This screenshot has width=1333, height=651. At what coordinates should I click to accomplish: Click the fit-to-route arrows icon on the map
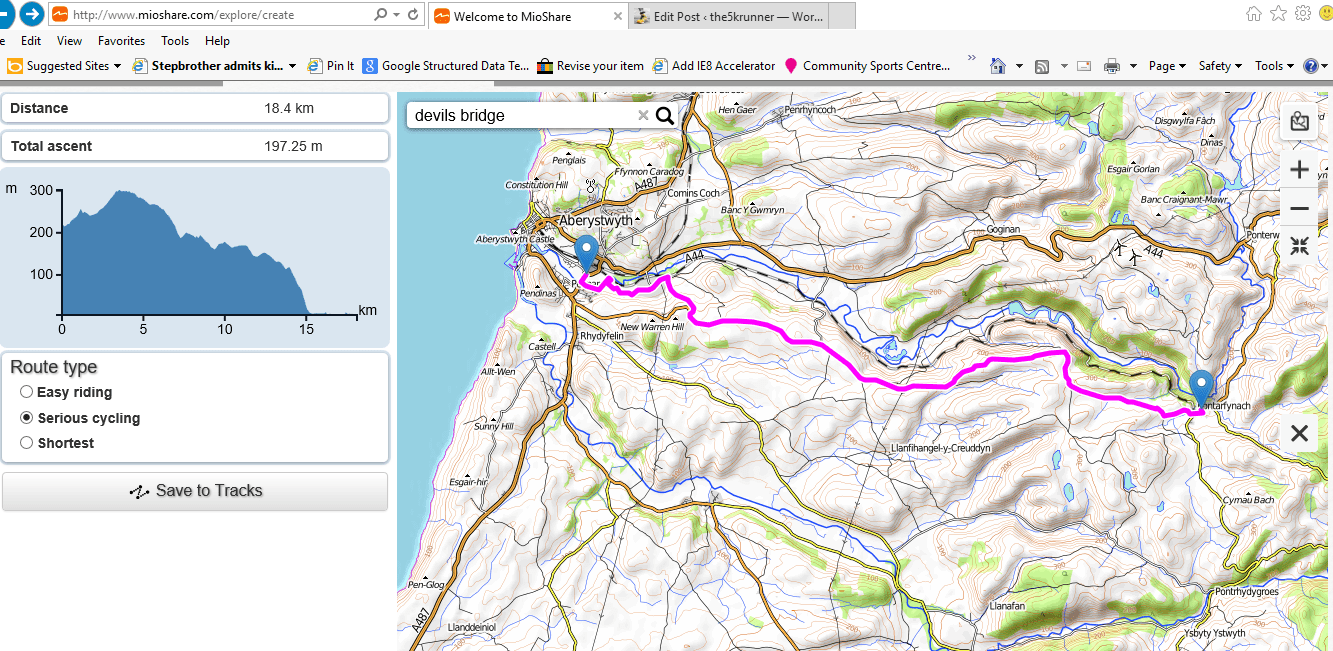[x=1299, y=246]
